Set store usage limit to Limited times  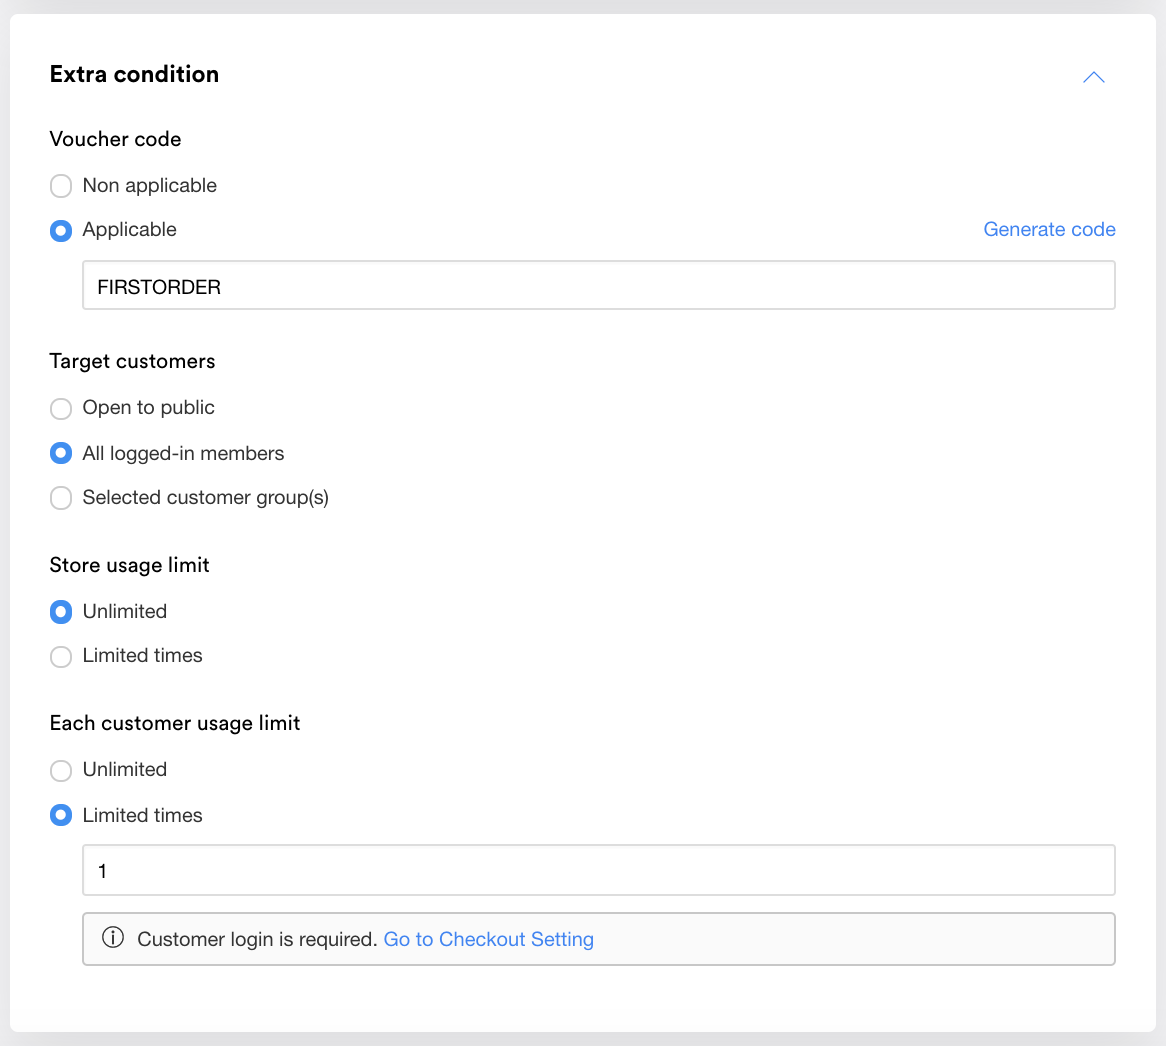click(x=61, y=656)
